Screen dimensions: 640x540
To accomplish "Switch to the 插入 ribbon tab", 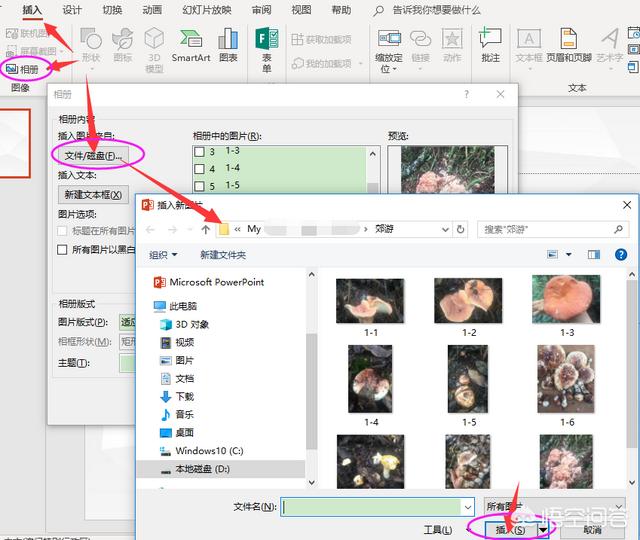I will [32, 10].
